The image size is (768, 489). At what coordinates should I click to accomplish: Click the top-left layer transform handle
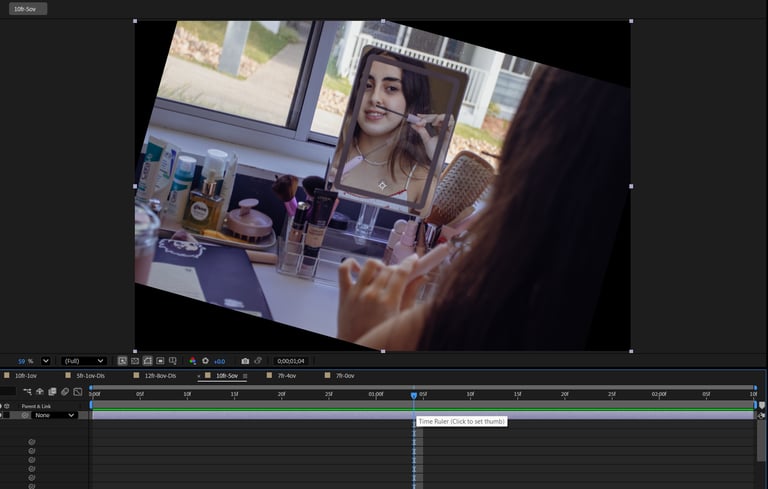[x=135, y=21]
